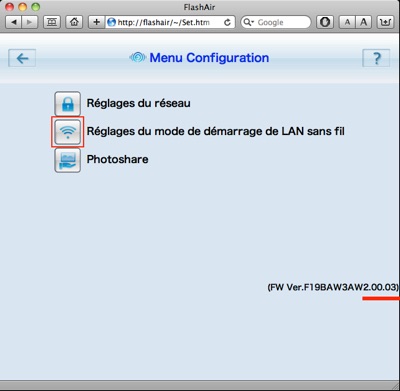Click the browser forward arrow

coord(30,22)
